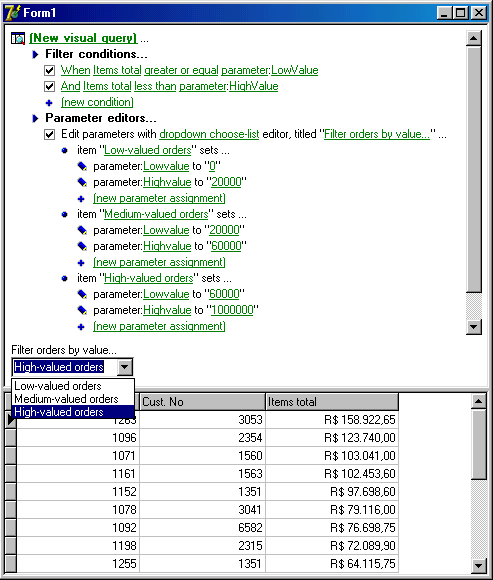The height and width of the screenshot is (580, 493).
Task: Click plus icon under High-valued orders item
Action: tap(81, 327)
